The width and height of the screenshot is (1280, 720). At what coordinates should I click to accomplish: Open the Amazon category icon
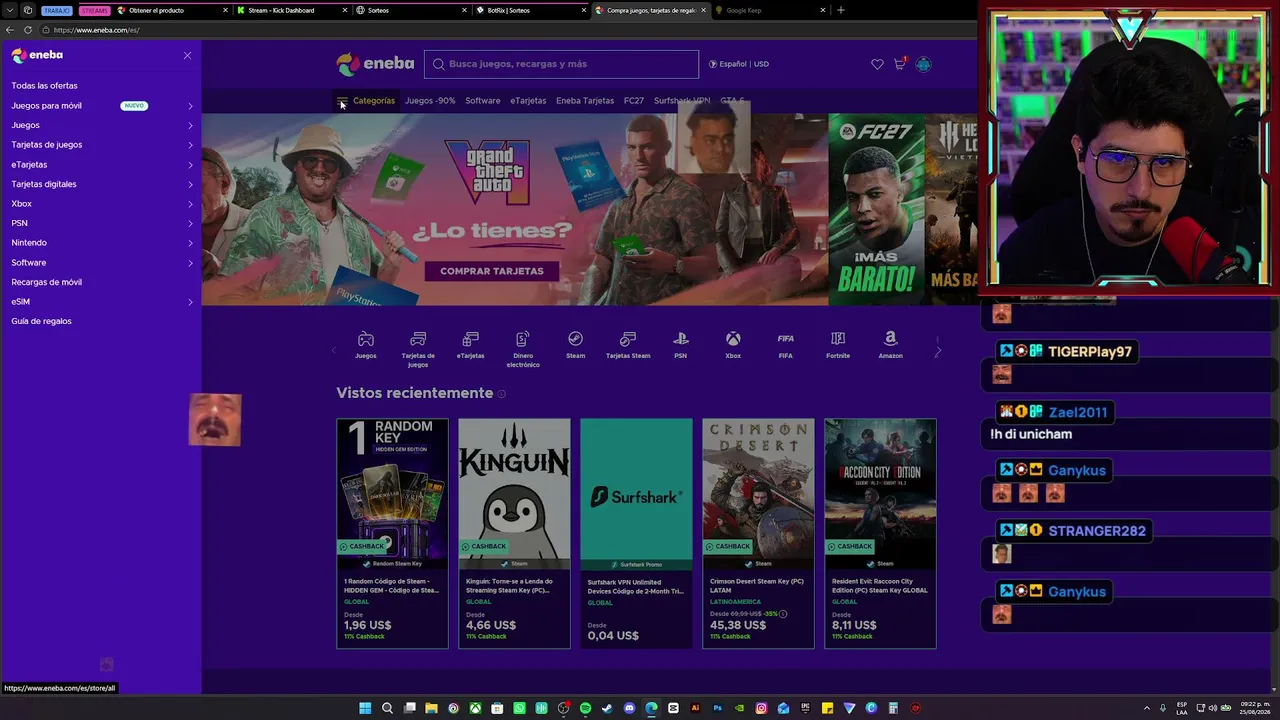pyautogui.click(x=890, y=345)
